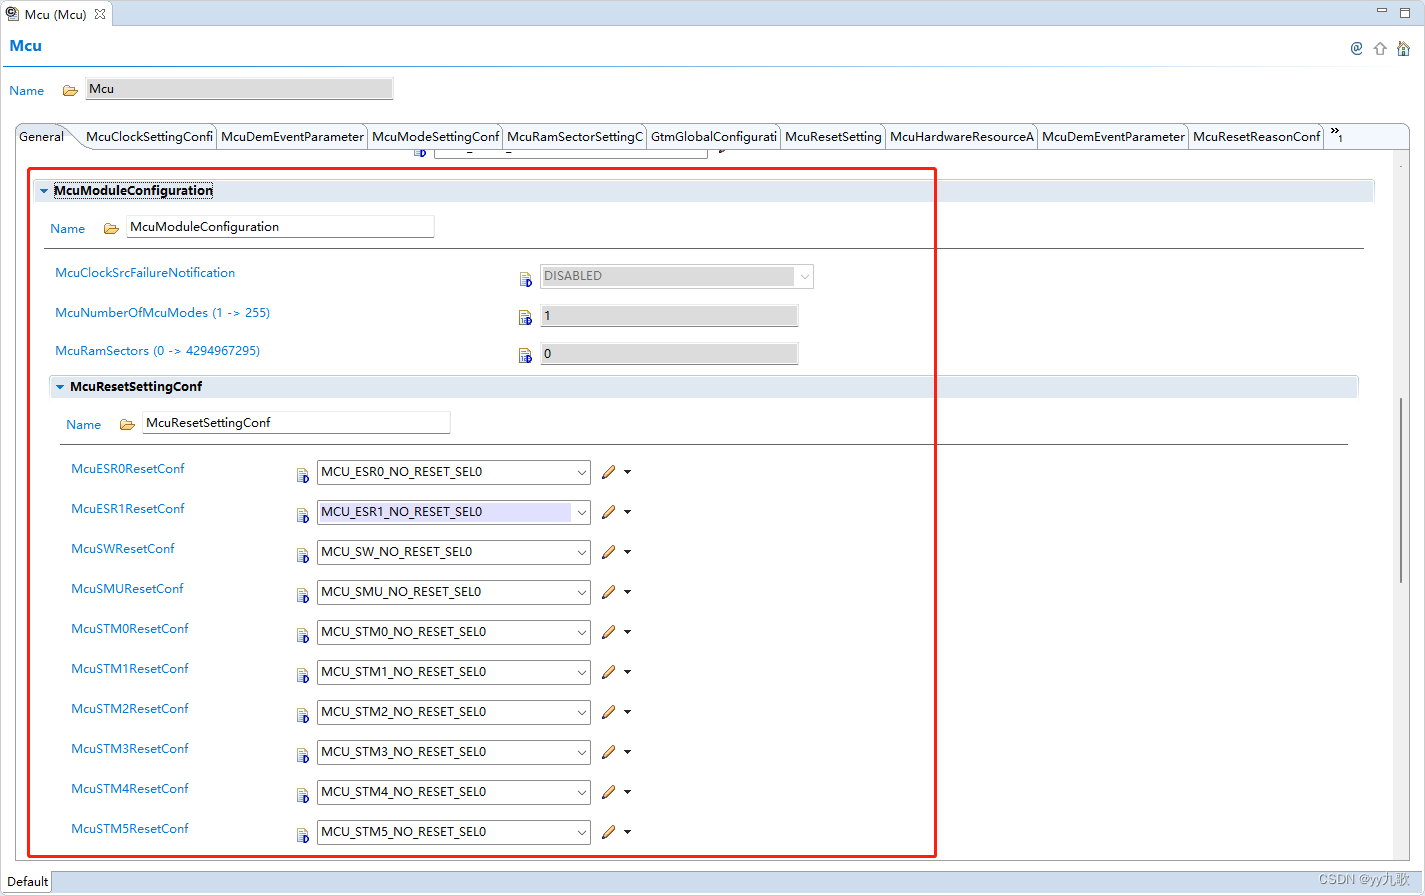Click the pencil edit icon for McuESR0ResetConf
Screen dimensions: 1425x896
point(608,472)
